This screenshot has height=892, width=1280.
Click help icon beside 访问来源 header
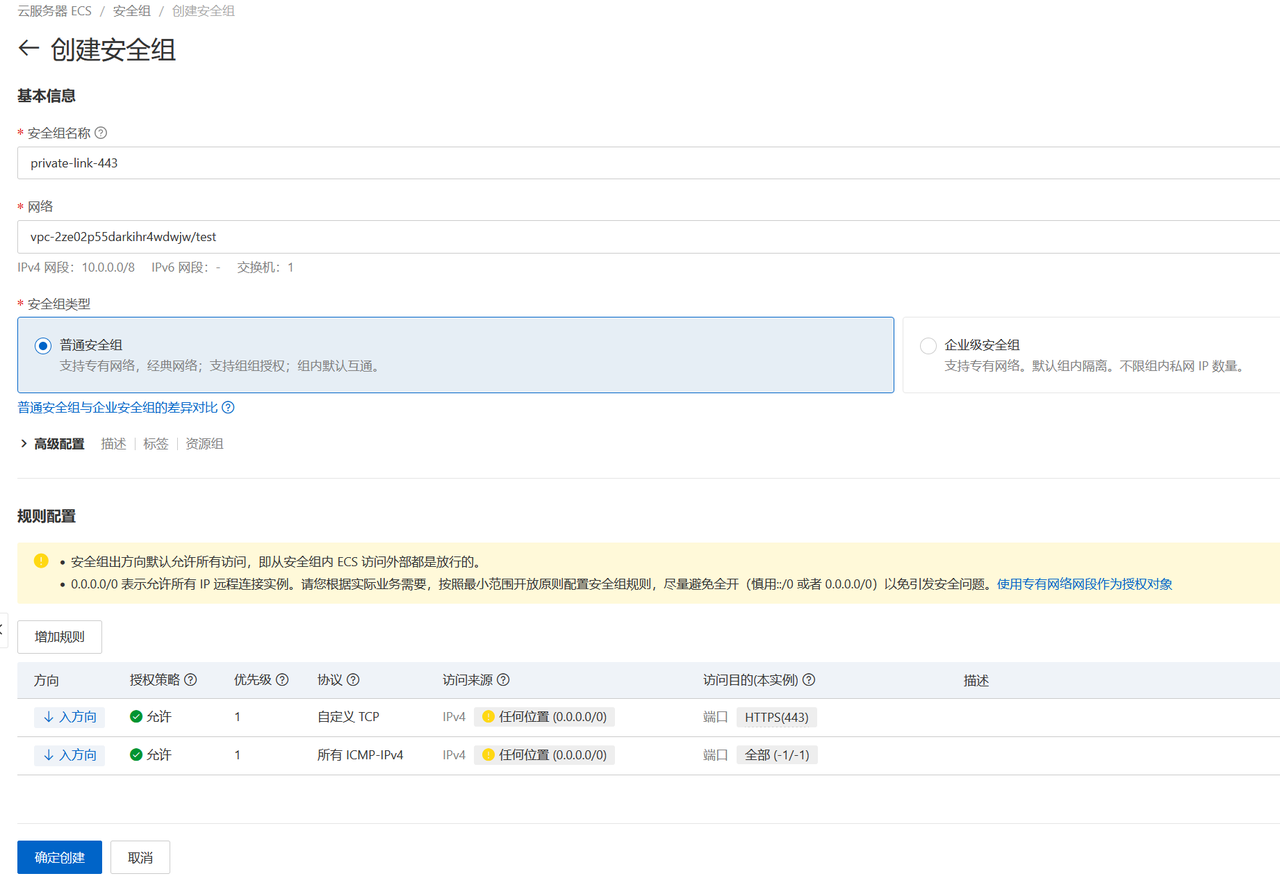[x=503, y=680]
